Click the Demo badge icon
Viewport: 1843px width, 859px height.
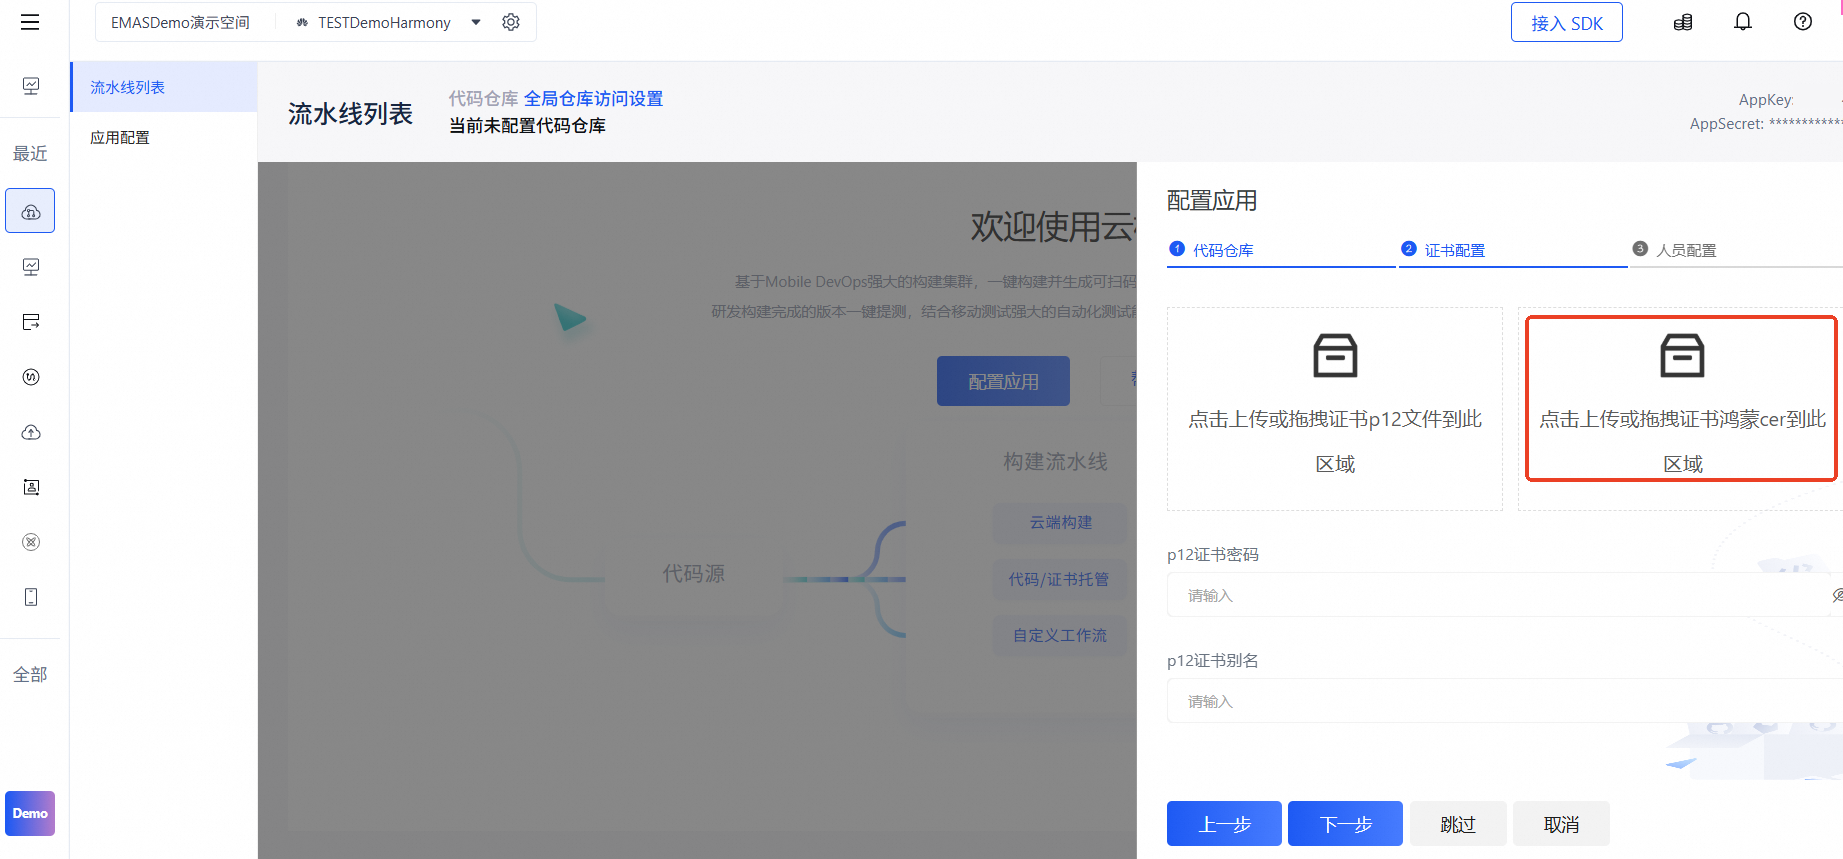point(30,813)
